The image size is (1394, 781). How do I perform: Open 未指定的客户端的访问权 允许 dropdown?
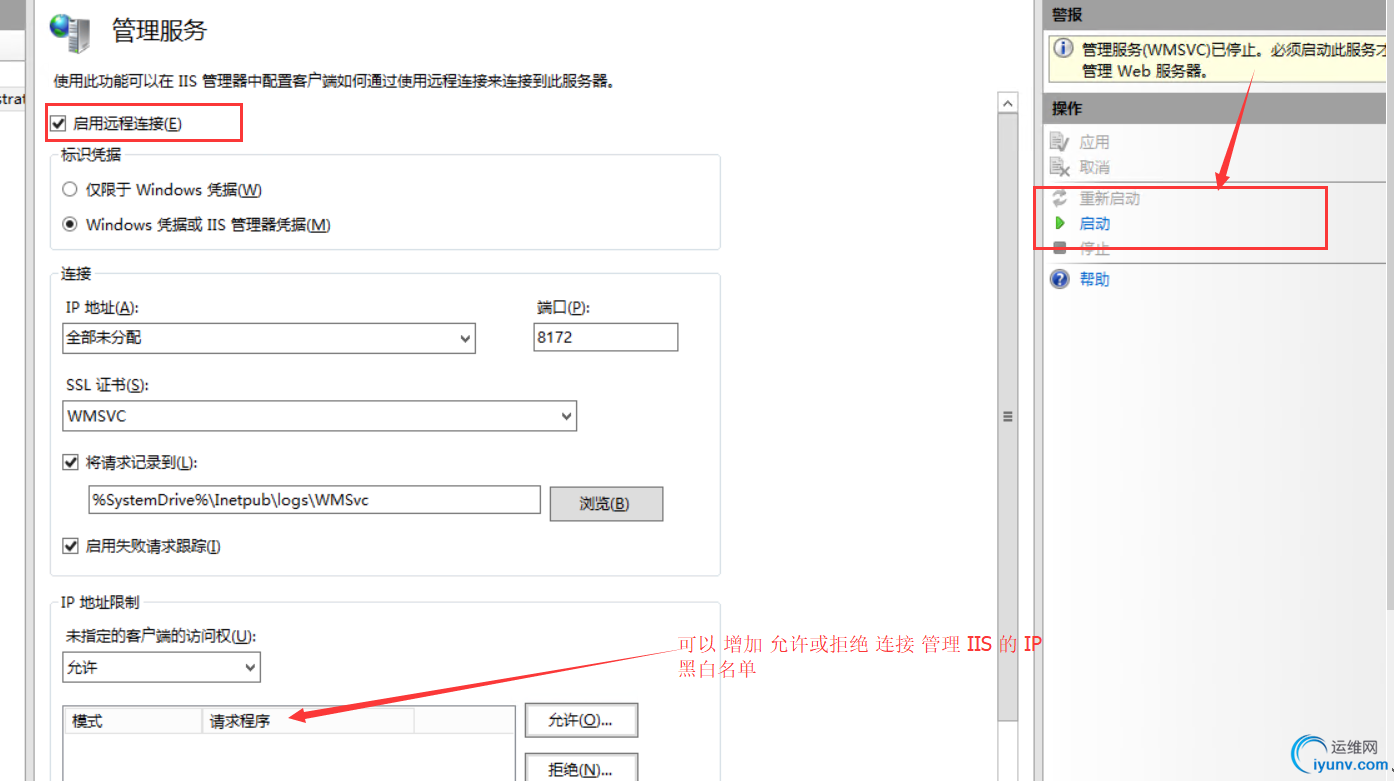(x=161, y=667)
